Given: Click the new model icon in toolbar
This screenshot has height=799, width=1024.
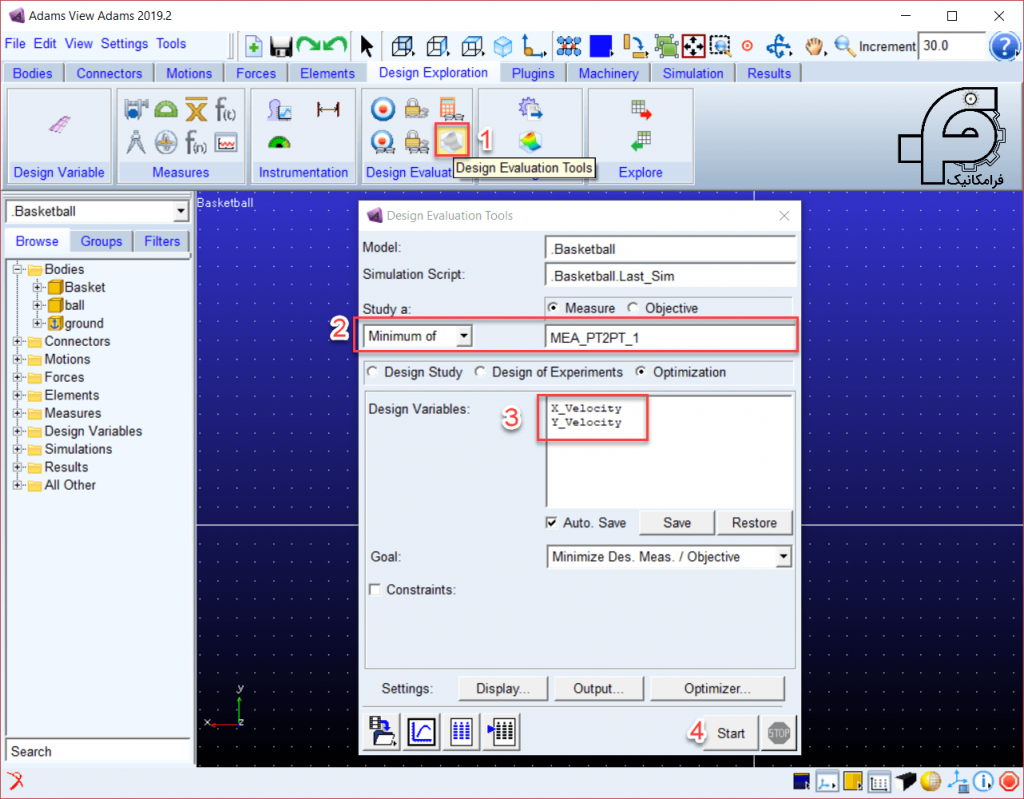Looking at the screenshot, I should point(253,46).
